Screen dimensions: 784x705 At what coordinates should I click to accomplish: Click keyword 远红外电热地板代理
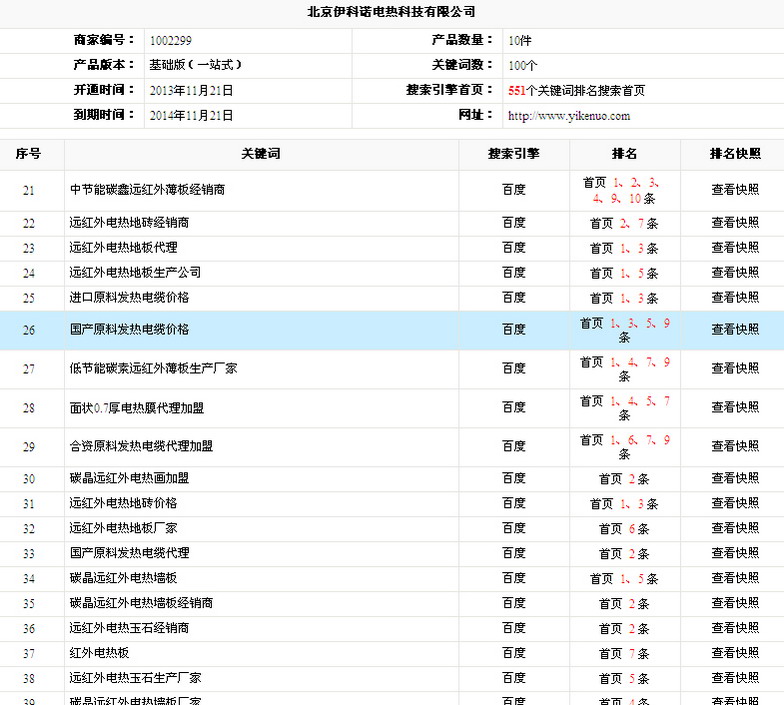click(124, 248)
